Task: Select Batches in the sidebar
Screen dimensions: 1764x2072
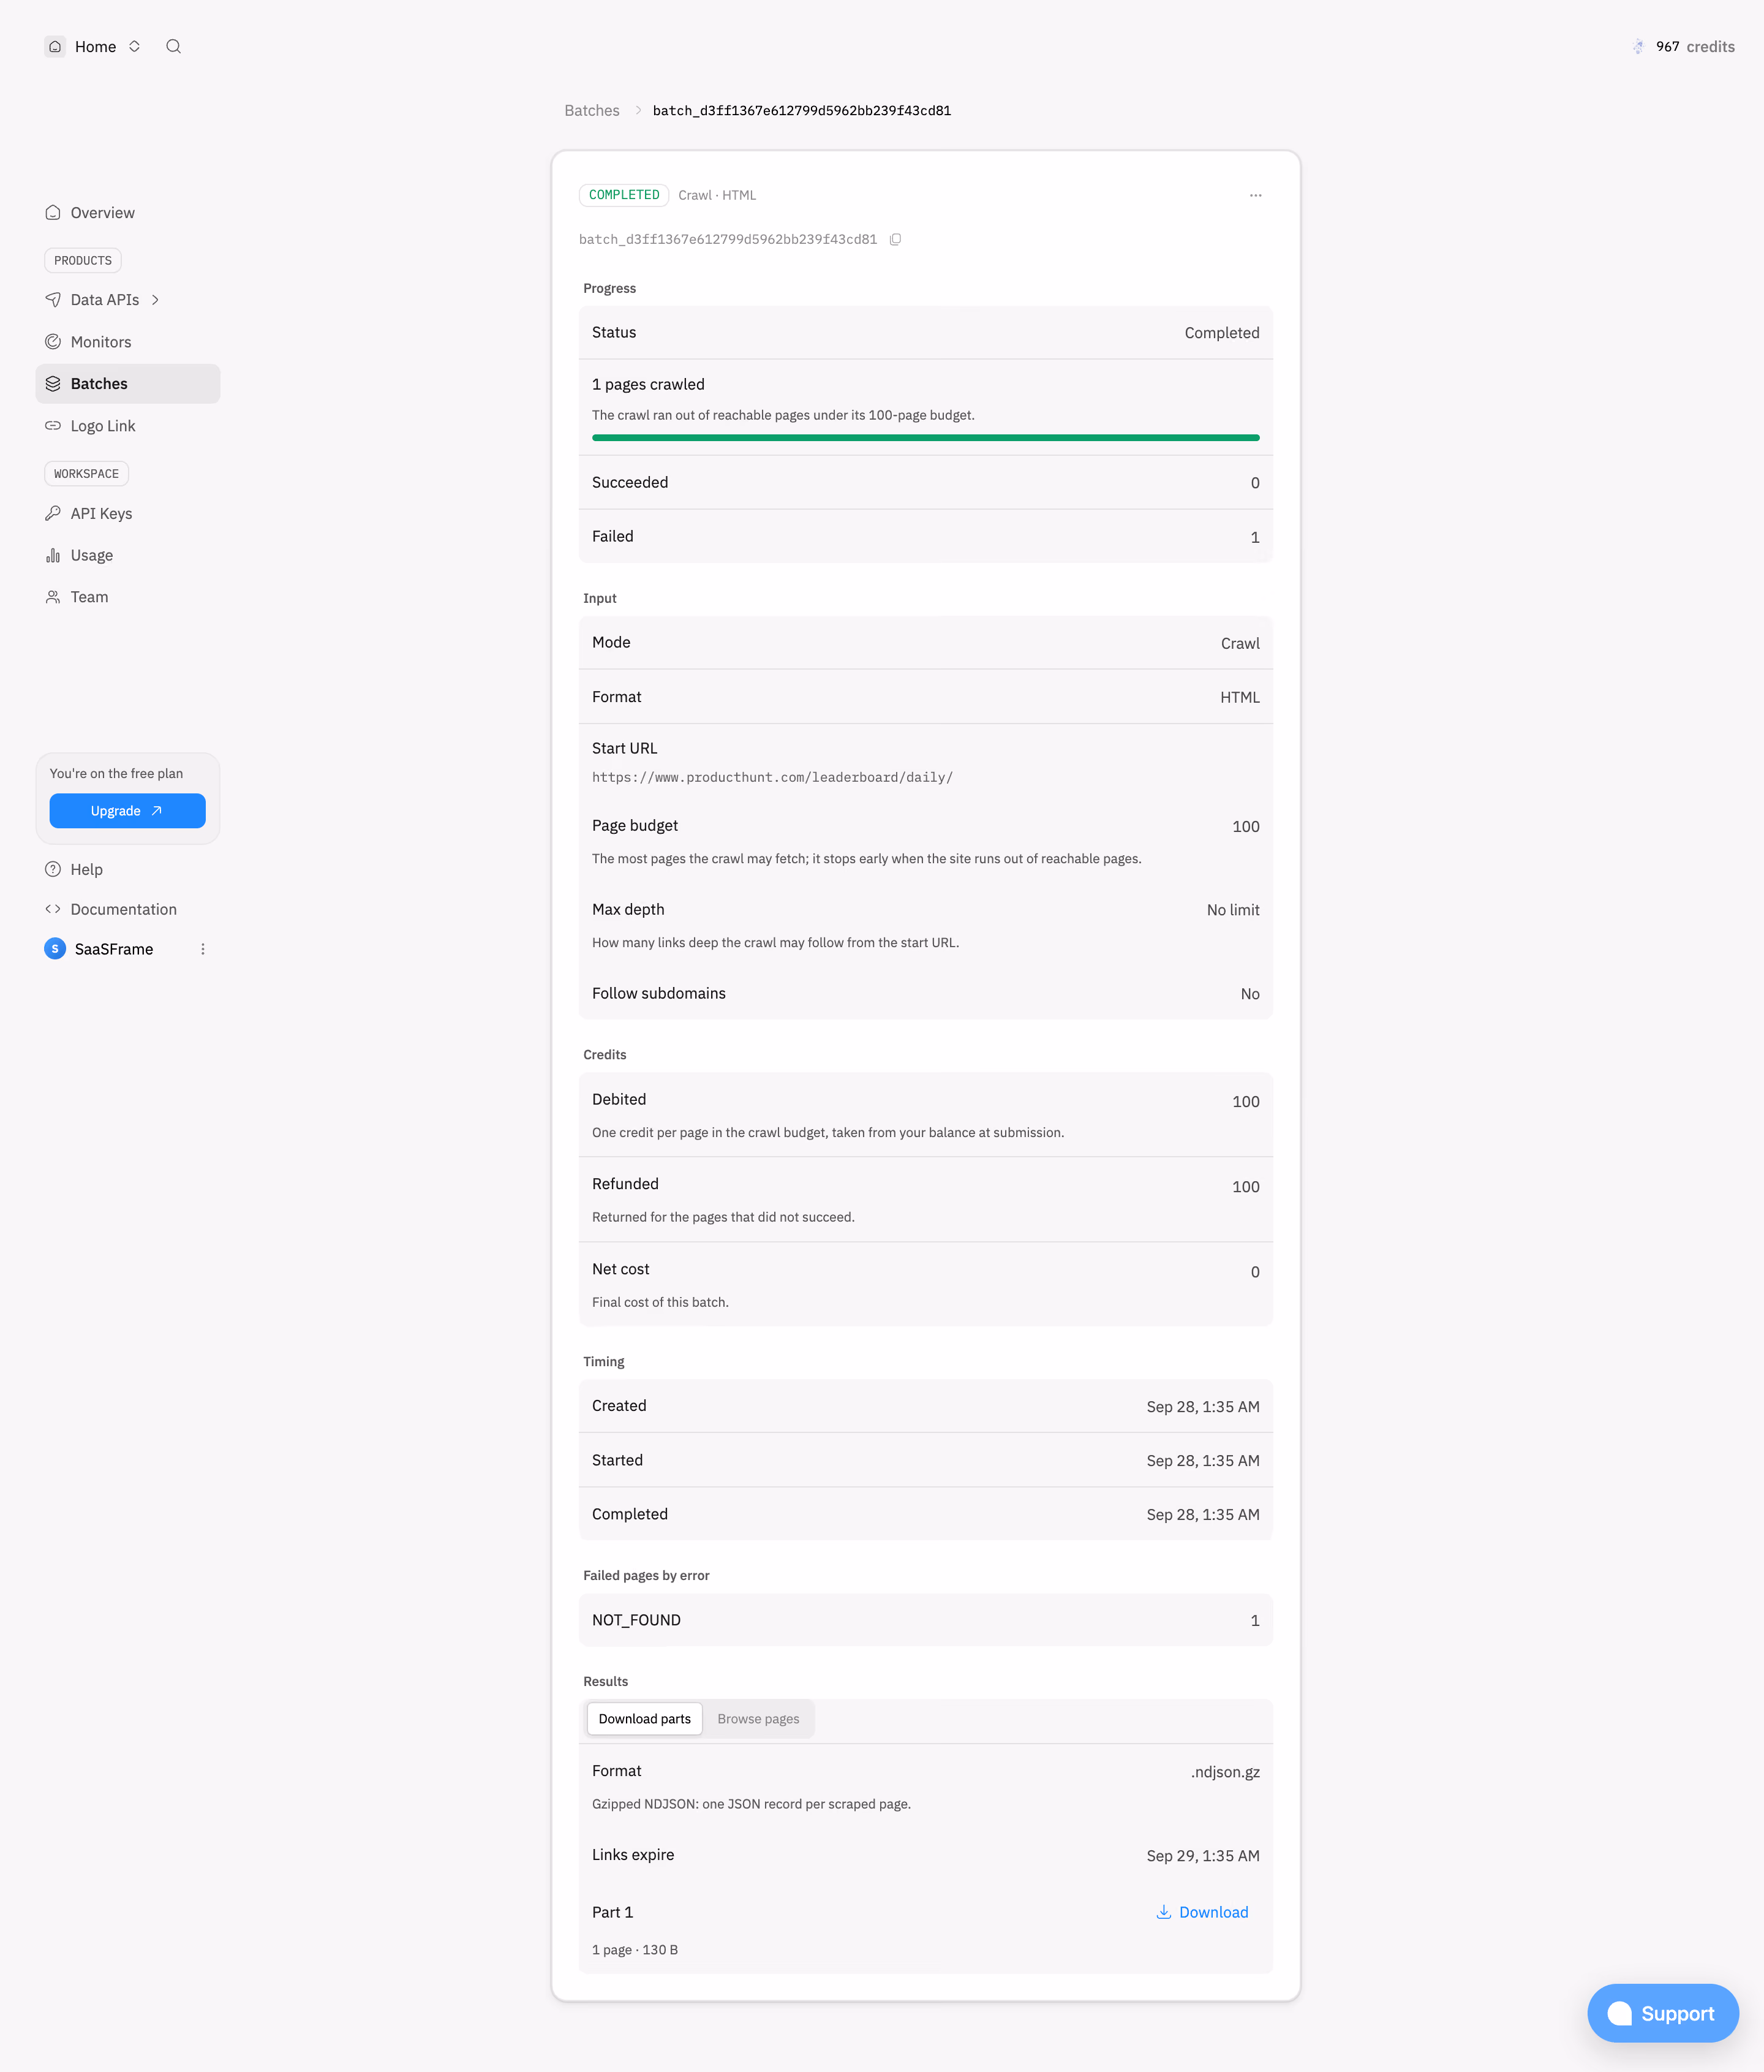Action: point(128,384)
